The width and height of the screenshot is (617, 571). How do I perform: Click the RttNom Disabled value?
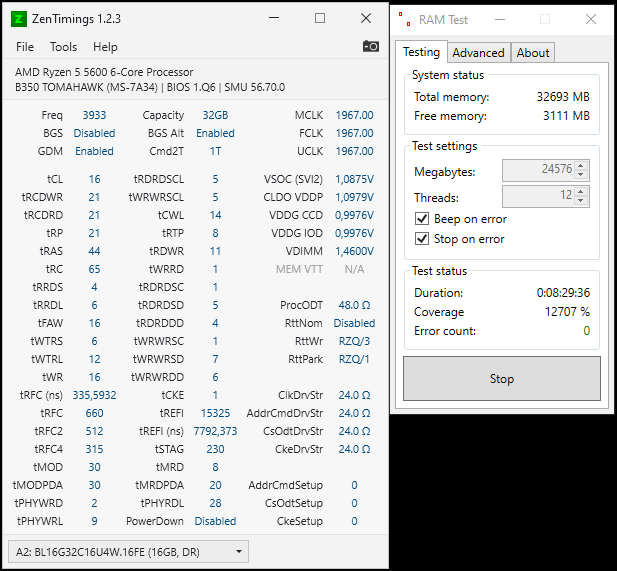(x=354, y=323)
